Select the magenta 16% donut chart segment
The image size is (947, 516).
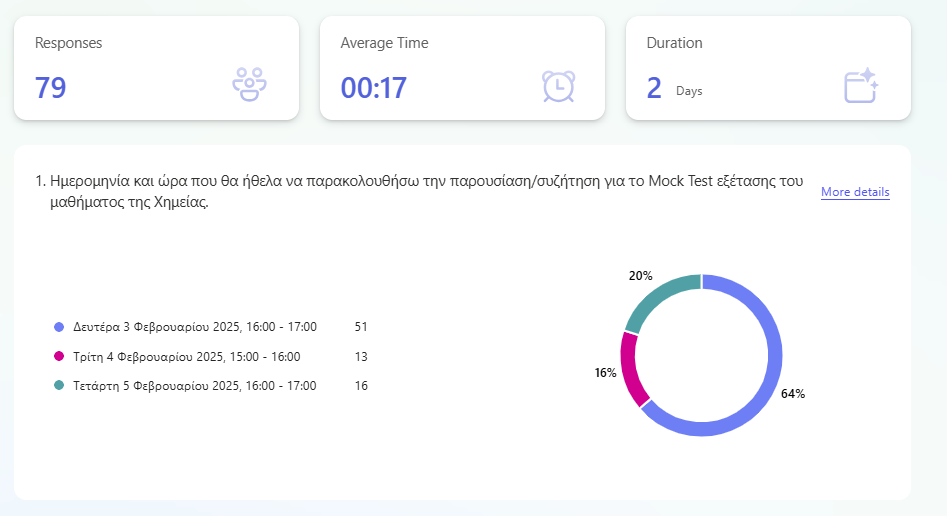click(630, 368)
